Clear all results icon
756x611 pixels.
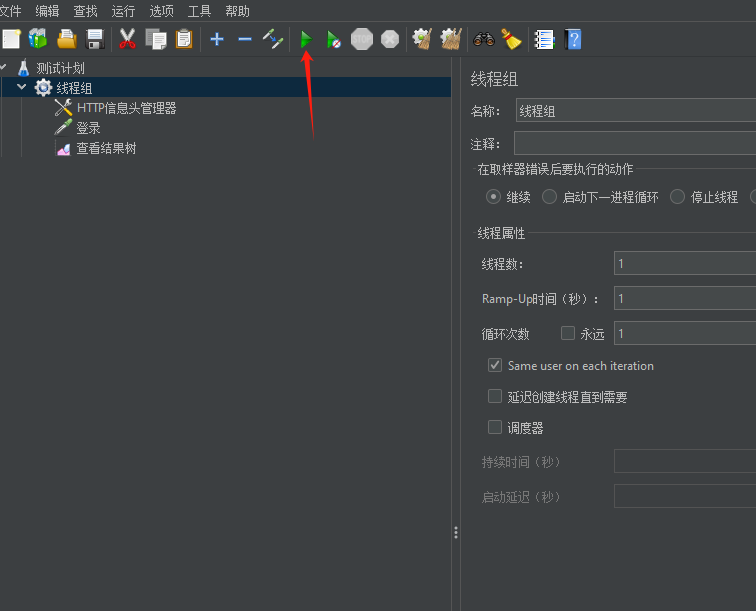451,39
